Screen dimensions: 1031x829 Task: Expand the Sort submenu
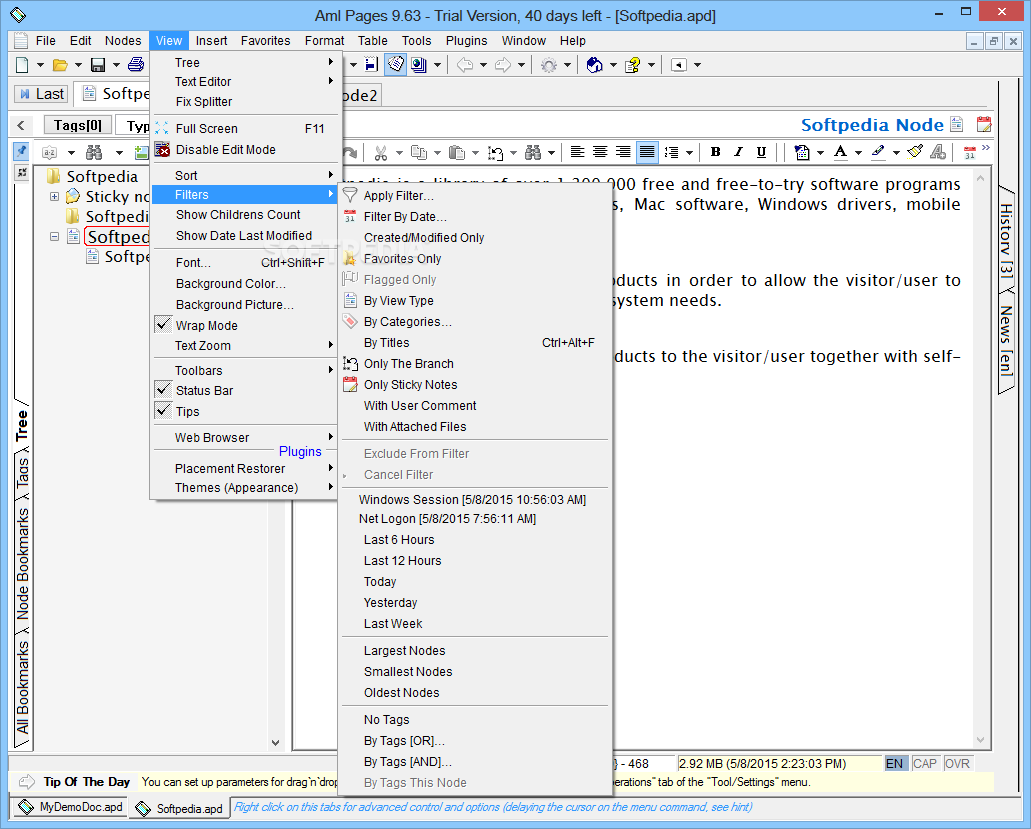point(244,176)
